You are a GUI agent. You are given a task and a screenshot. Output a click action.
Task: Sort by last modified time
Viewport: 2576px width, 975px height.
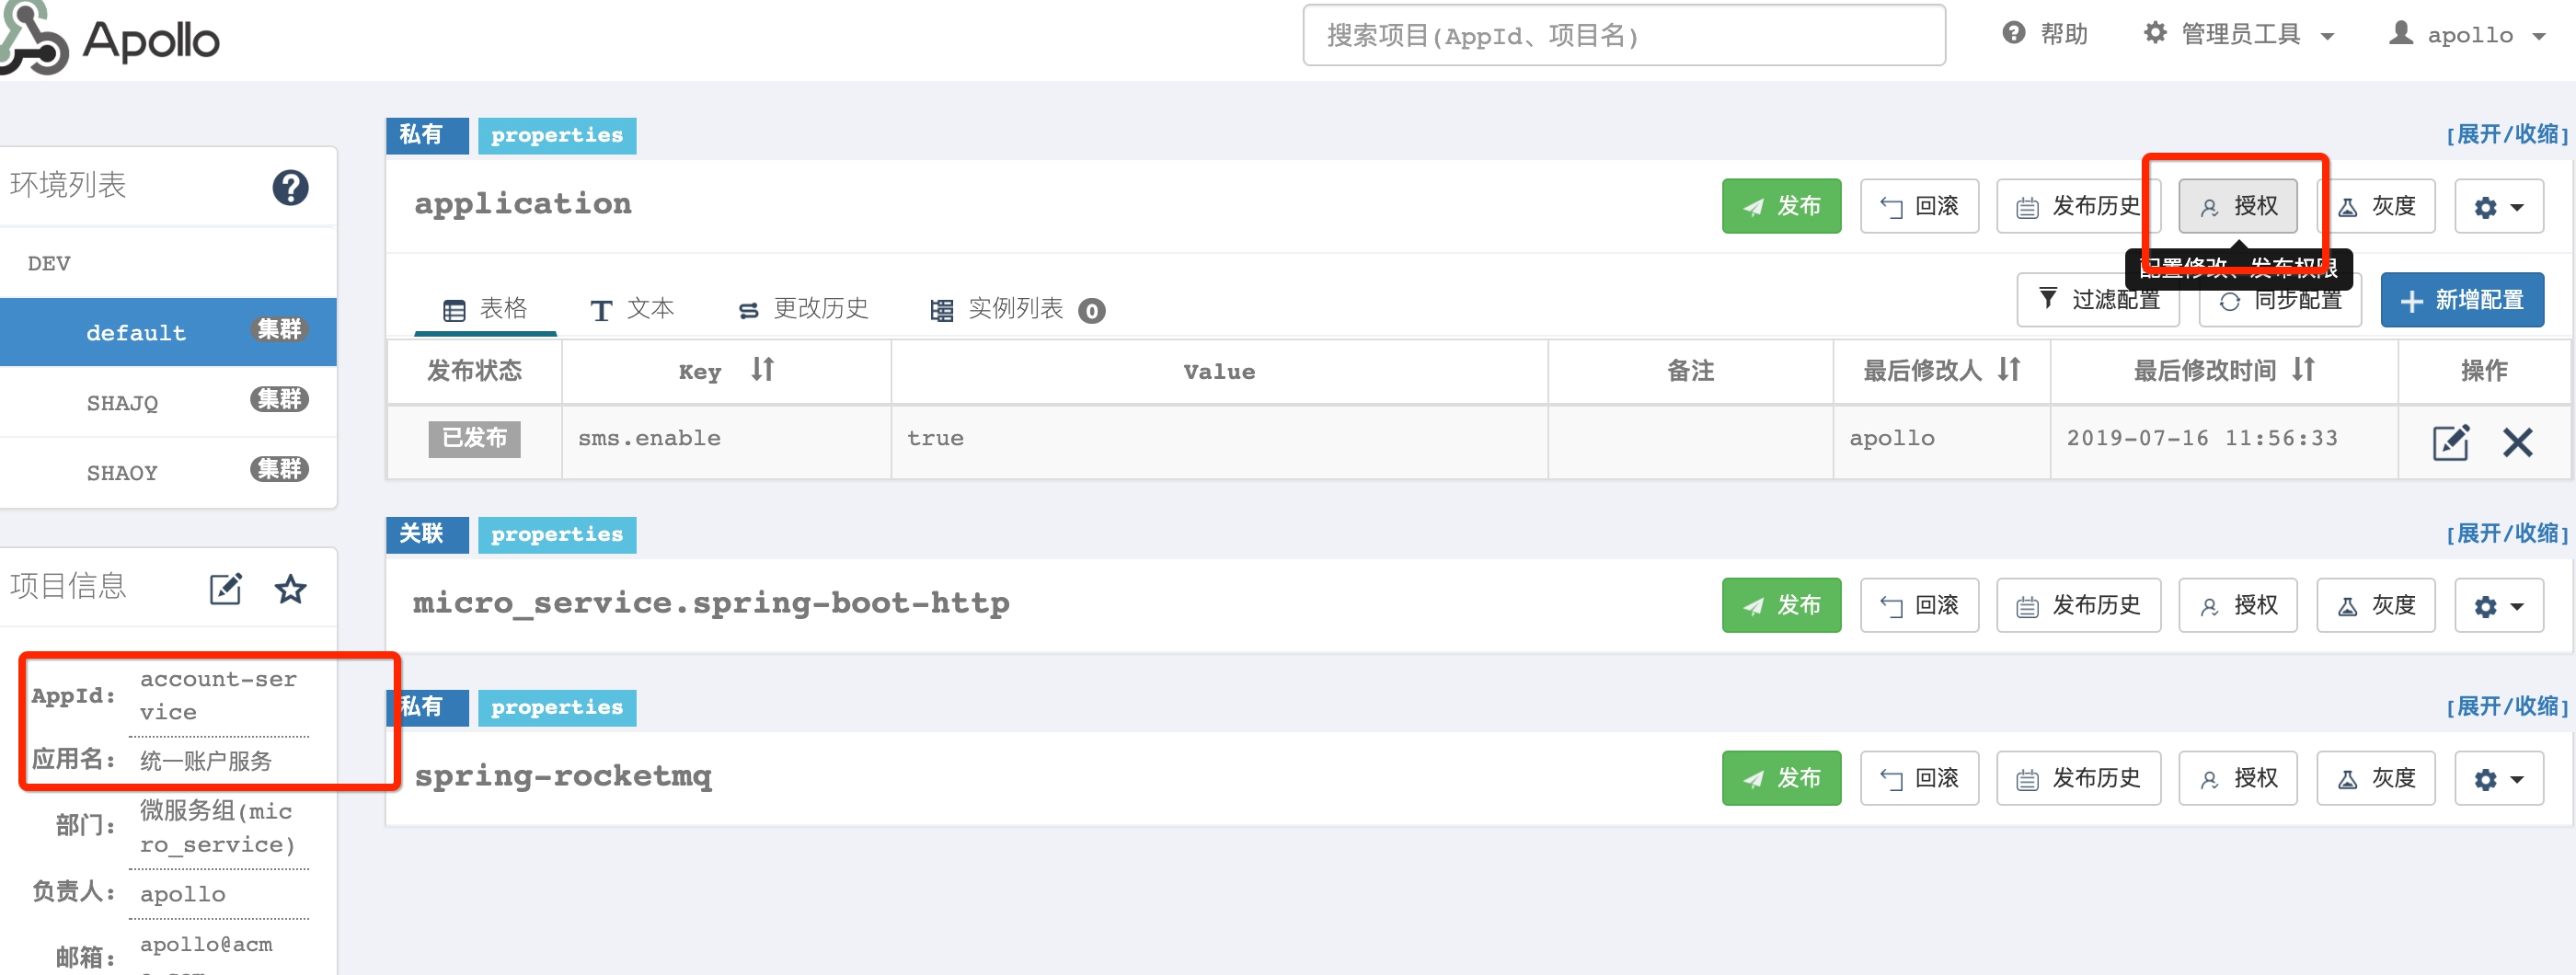click(2303, 370)
